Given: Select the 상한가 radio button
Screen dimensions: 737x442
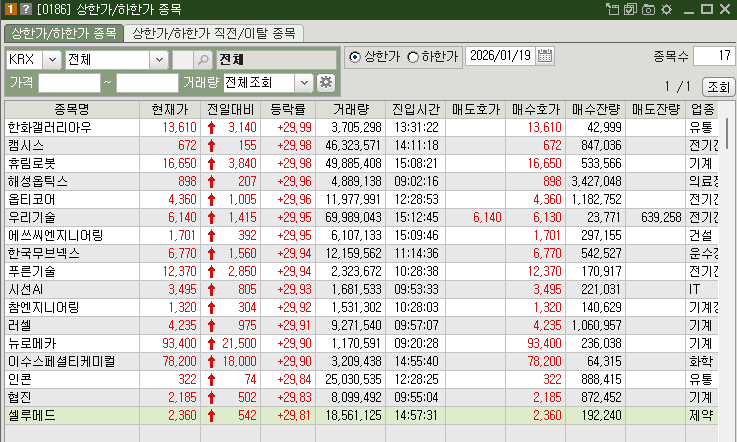Looking at the screenshot, I should pyautogui.click(x=355, y=57).
